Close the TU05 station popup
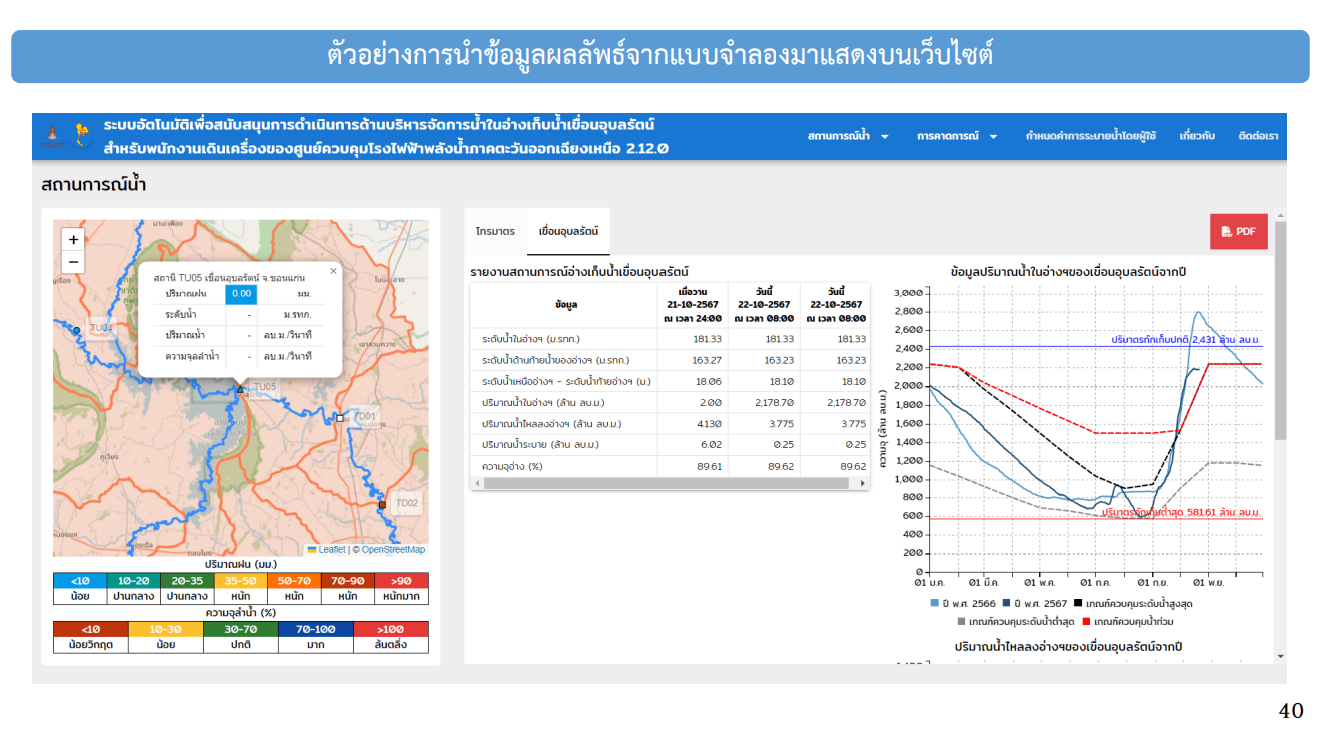 pyautogui.click(x=333, y=271)
